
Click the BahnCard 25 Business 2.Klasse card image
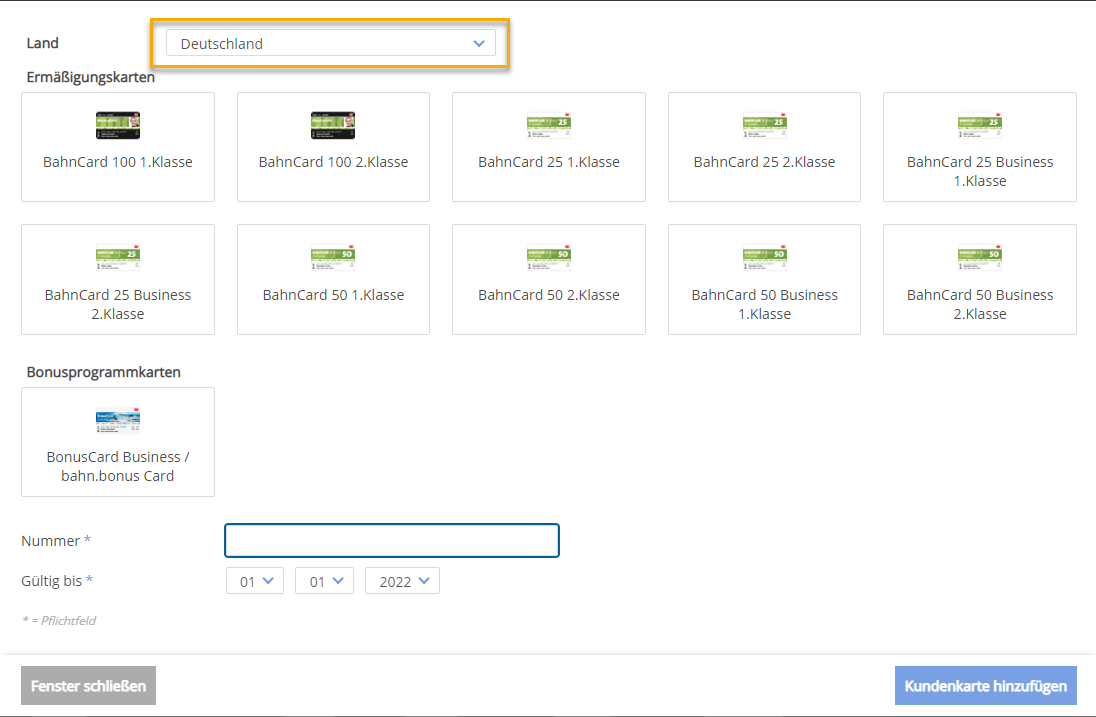coord(117,257)
